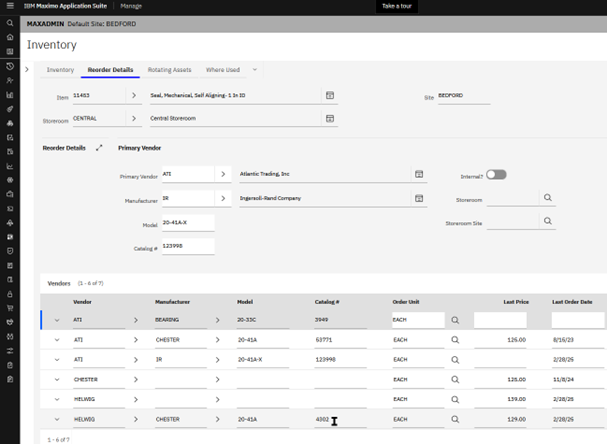The width and height of the screenshot is (607, 444).
Task: Click Last Price field in BEARING row
Action: point(500,320)
